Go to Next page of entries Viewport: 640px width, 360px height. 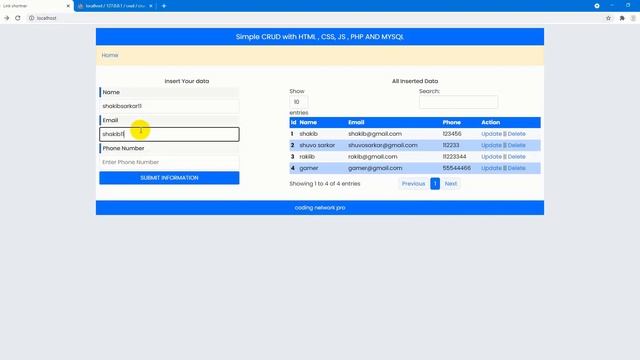pyautogui.click(x=451, y=184)
